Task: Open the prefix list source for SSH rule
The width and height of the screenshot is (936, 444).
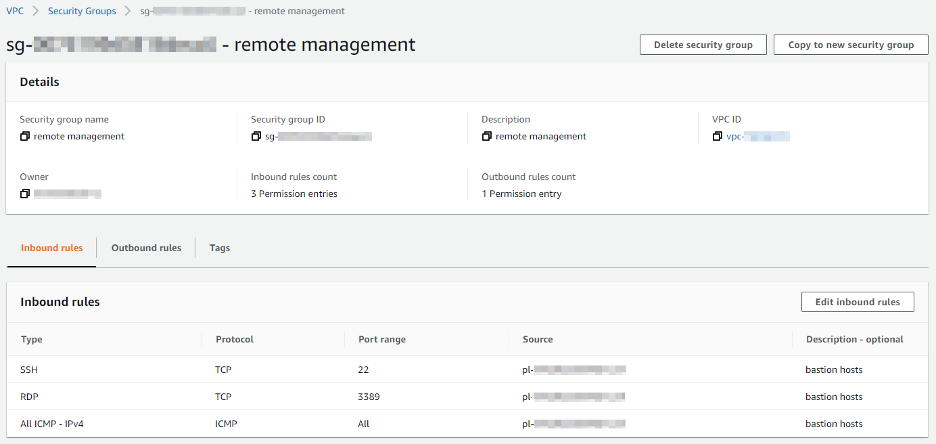Action: coord(574,369)
